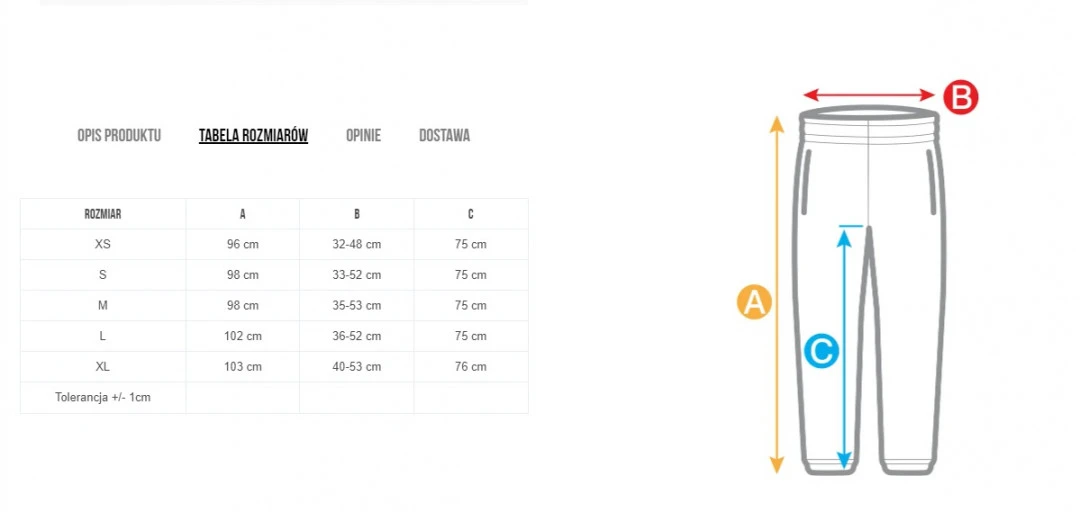This screenshot has width=1080, height=512.
Task: Click the orange A marker icon
Action: point(754,301)
